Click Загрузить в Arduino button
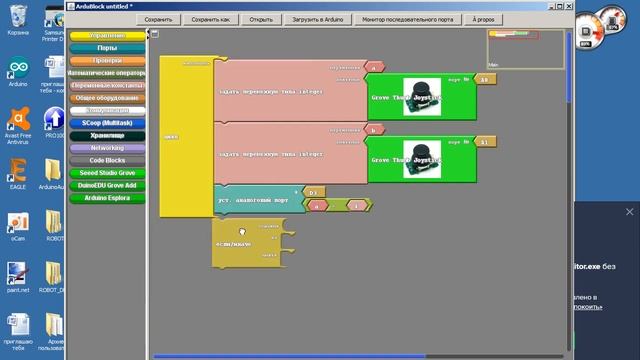Viewport: 640px width, 360px height. (318, 19)
